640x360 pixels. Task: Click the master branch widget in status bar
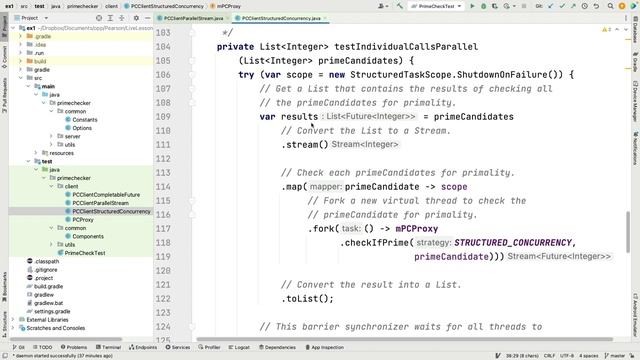pyautogui.click(x=615, y=356)
